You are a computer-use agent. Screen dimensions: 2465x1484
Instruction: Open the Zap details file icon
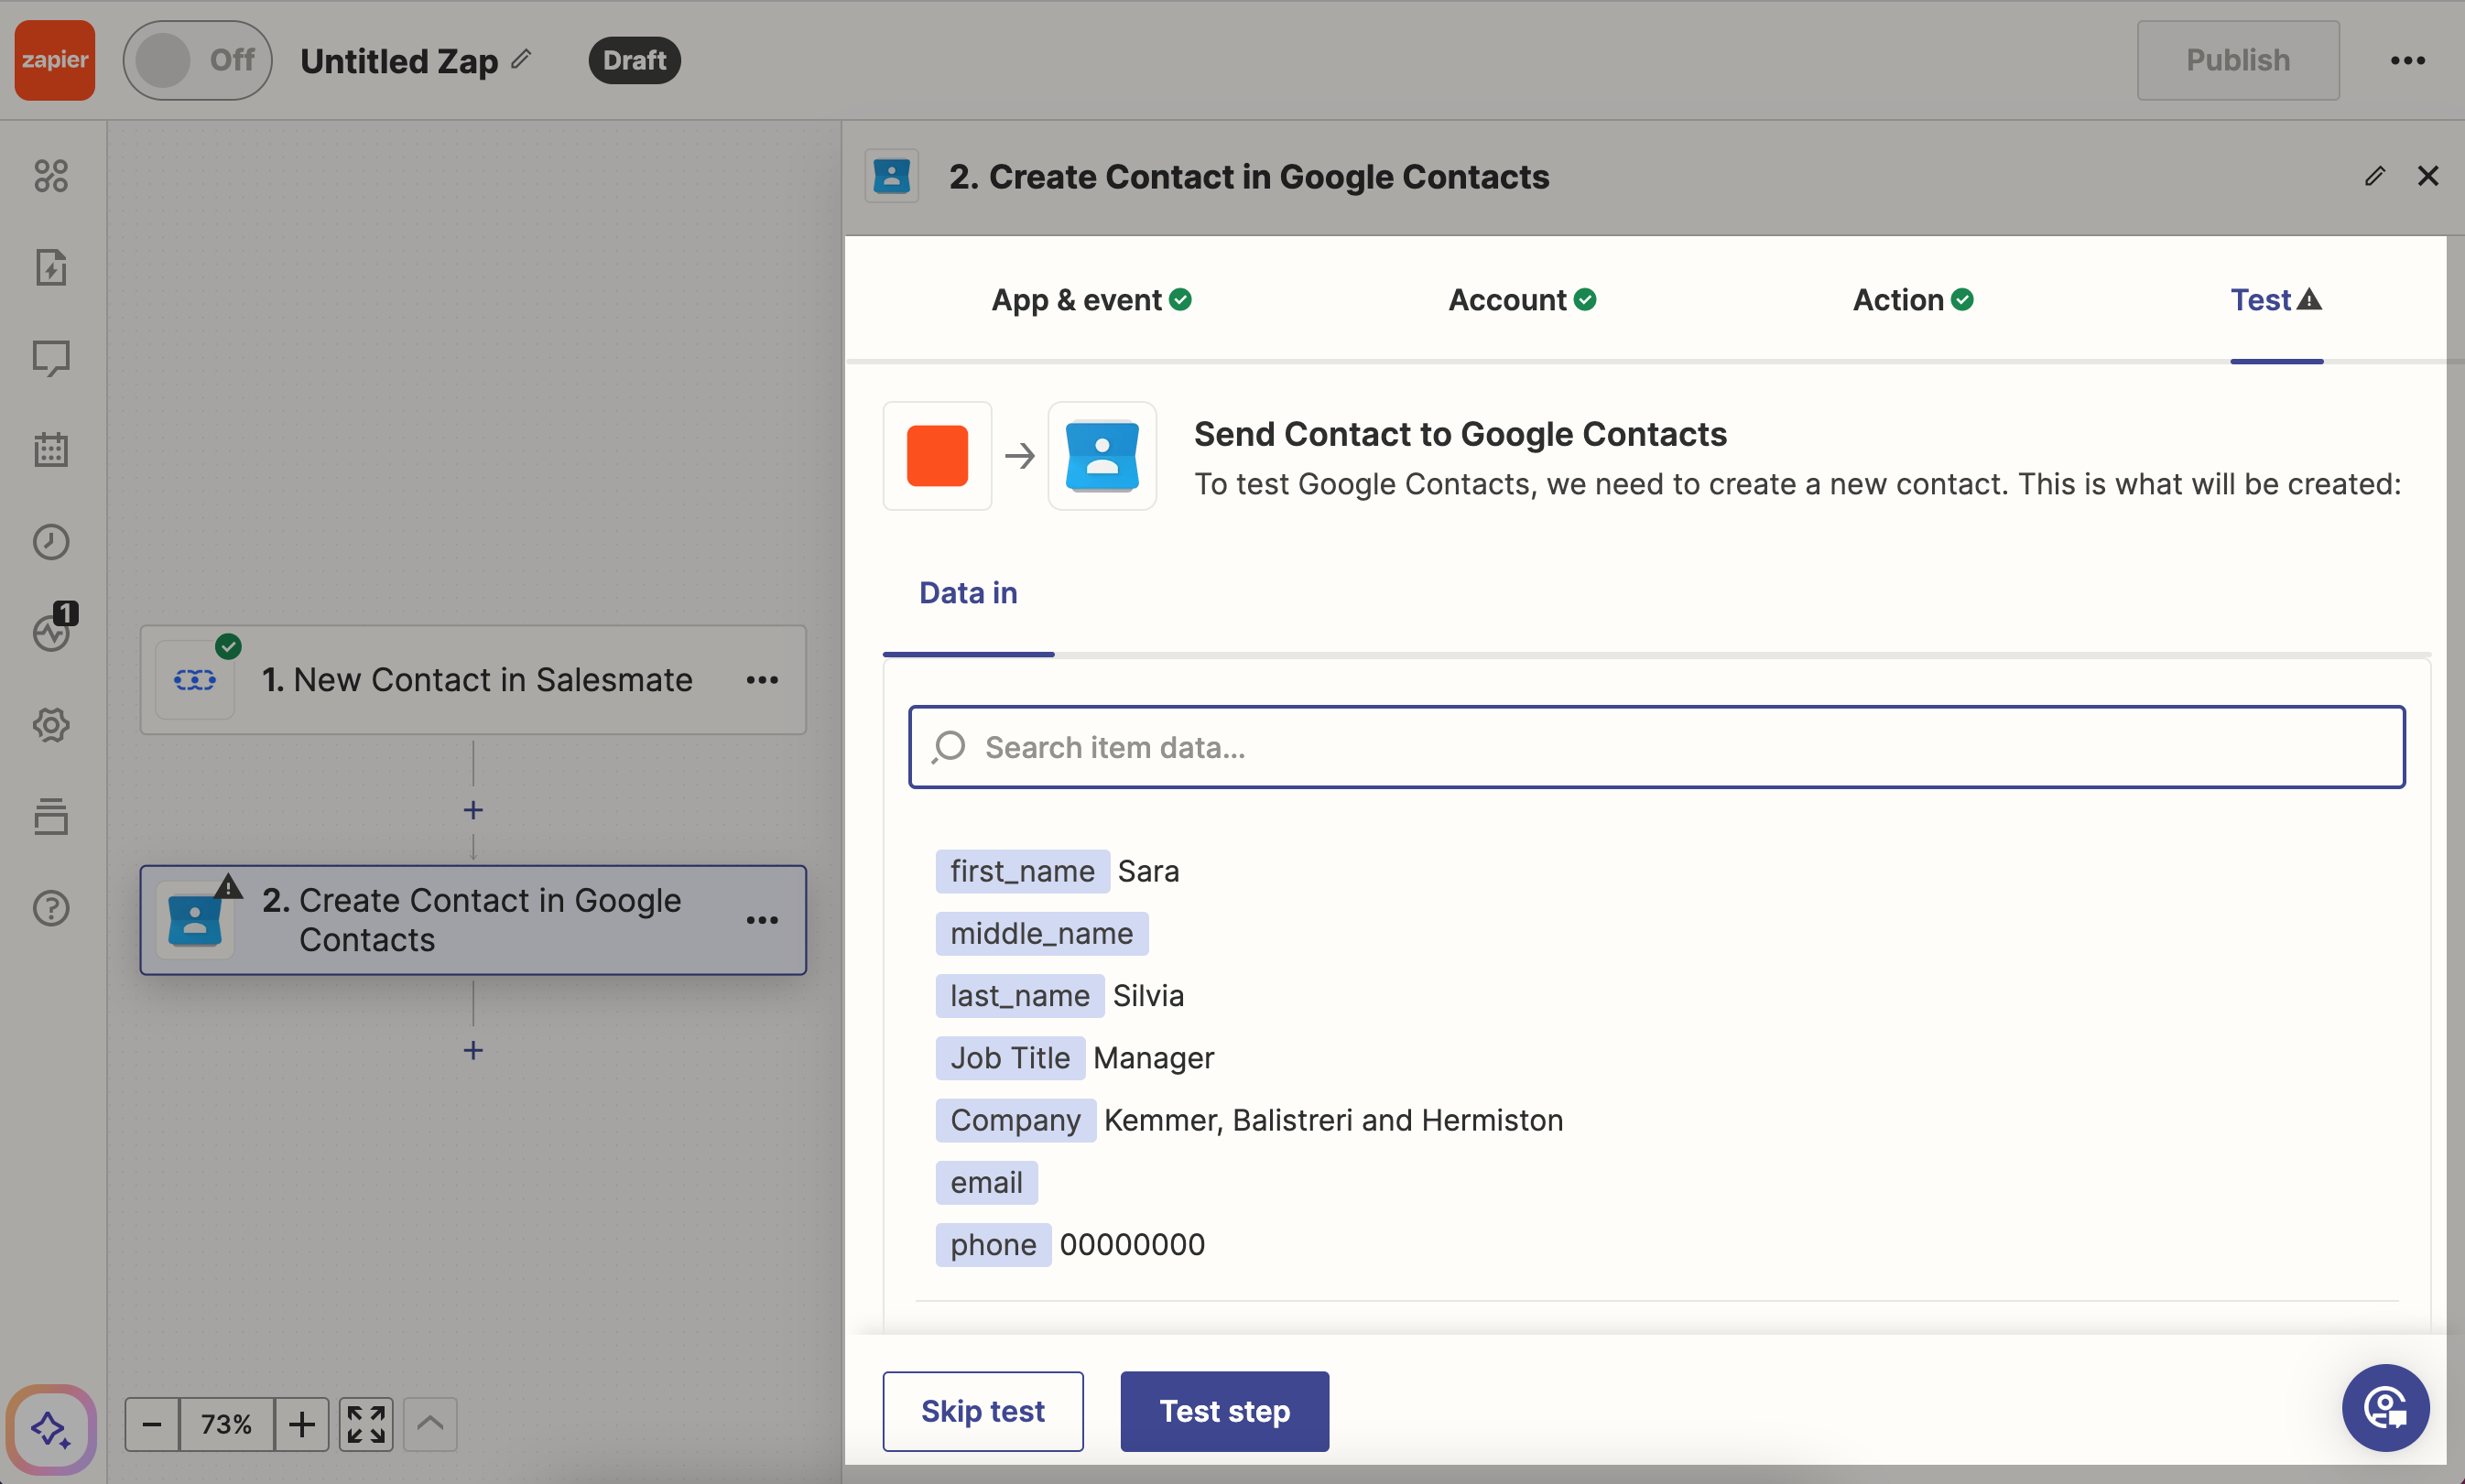[51, 267]
